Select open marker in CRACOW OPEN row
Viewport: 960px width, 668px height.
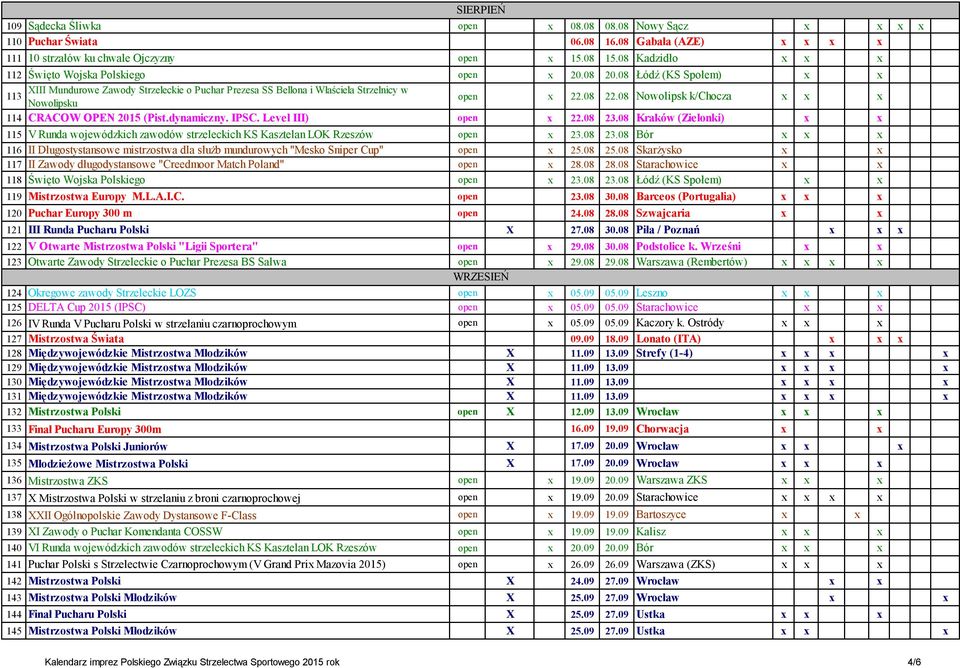click(467, 118)
